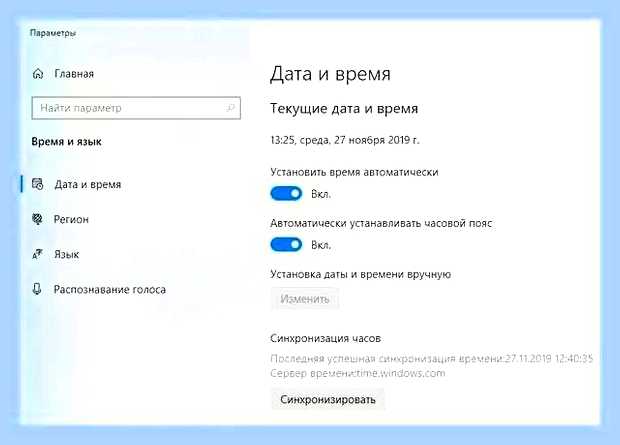
Task: Click the speech recognition microphone icon
Action: pyautogui.click(x=37, y=289)
